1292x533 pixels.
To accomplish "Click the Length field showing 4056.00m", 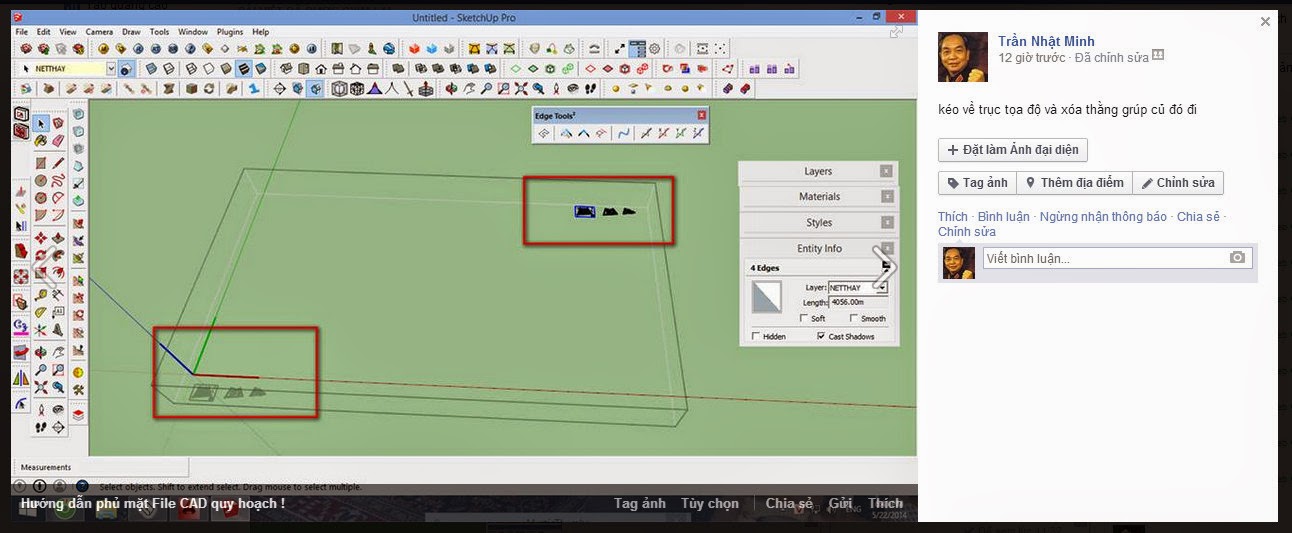I will coord(858,302).
